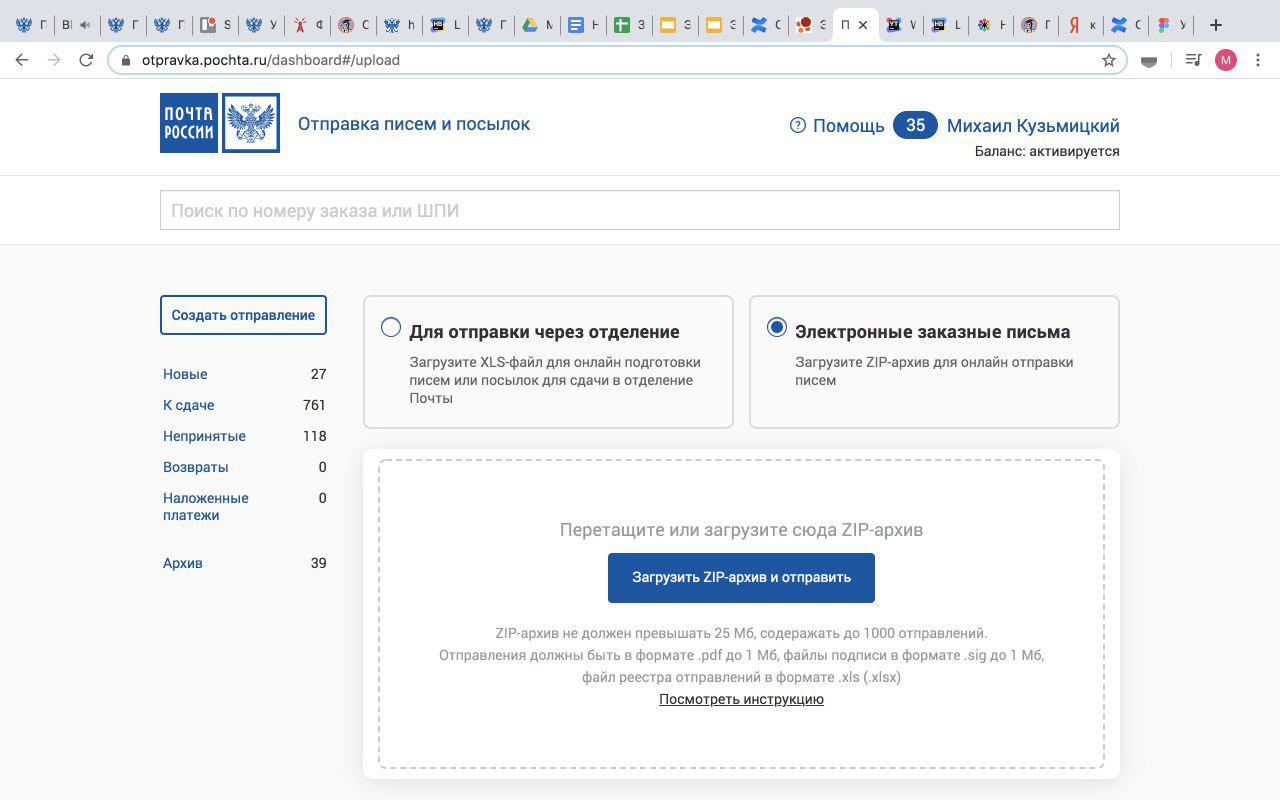Viewport: 1280px width, 800px height.
Task: Open the Chrome profile avatar M
Action: click(x=1226, y=60)
